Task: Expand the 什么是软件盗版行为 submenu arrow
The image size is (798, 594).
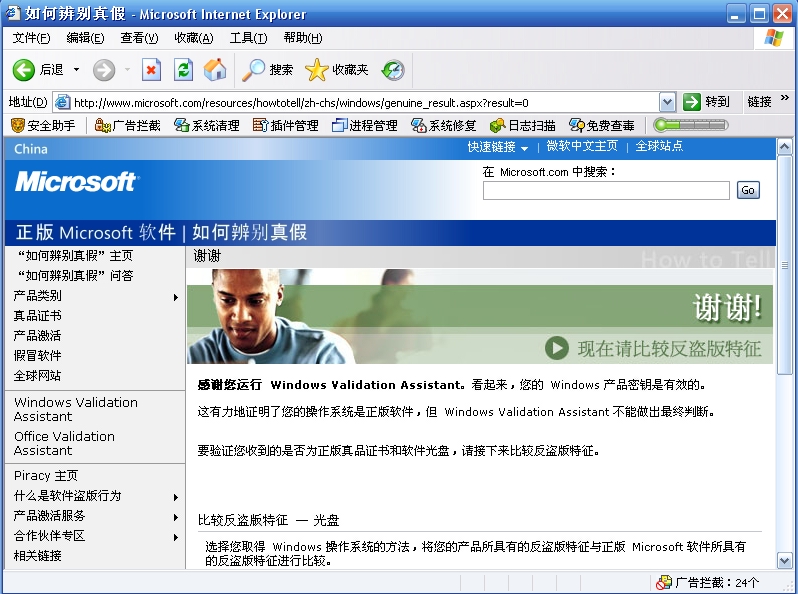Action: pyautogui.click(x=176, y=497)
